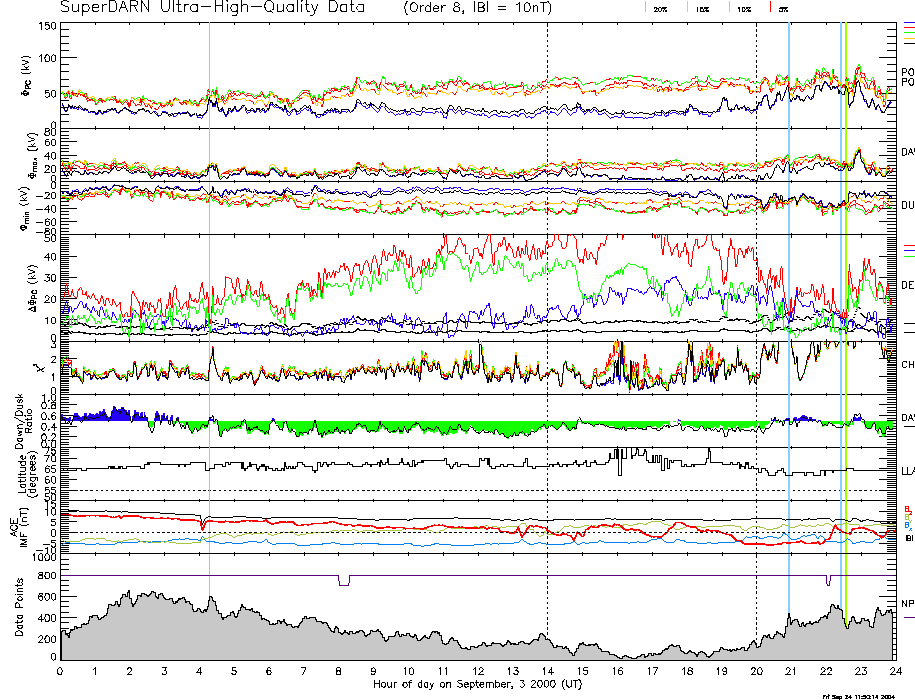The width and height of the screenshot is (915, 700).
Task: Click the yellow-green vertical line near hour 22.5
Action: click(x=846, y=300)
